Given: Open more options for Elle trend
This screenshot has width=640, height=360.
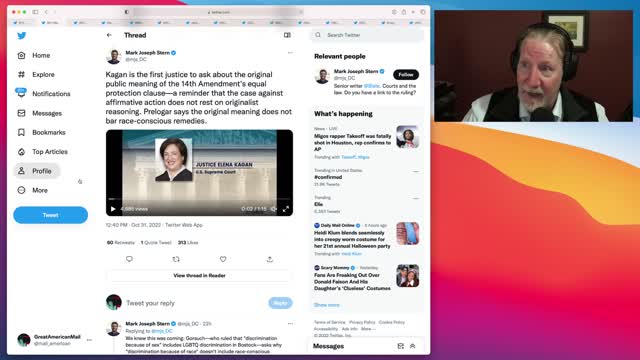Looking at the screenshot, I should pos(416,198).
